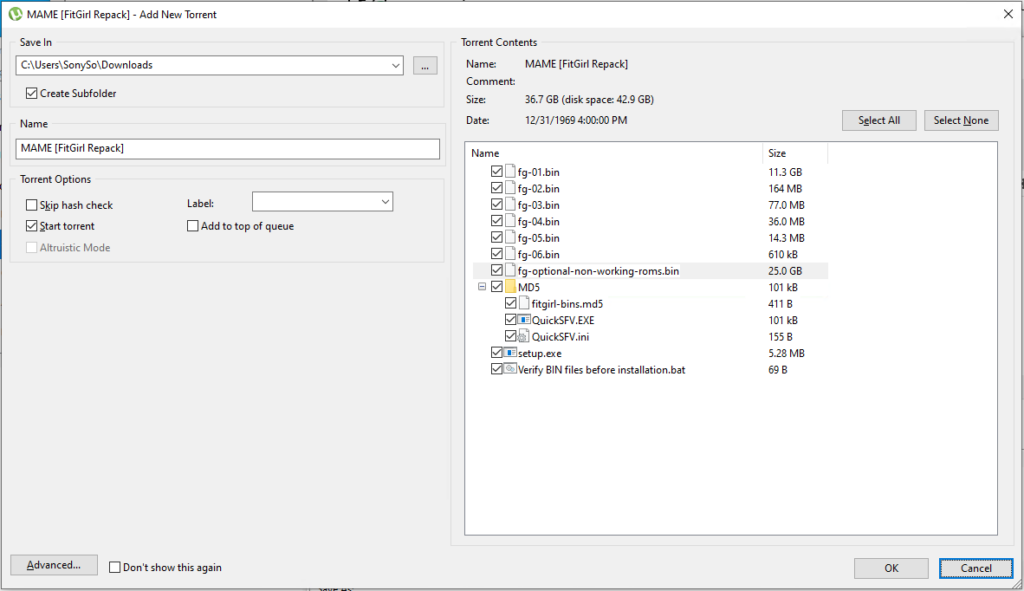This screenshot has height=591, width=1024.
Task: Close the Add New Torrent dialog
Action: pyautogui.click(x=1008, y=14)
